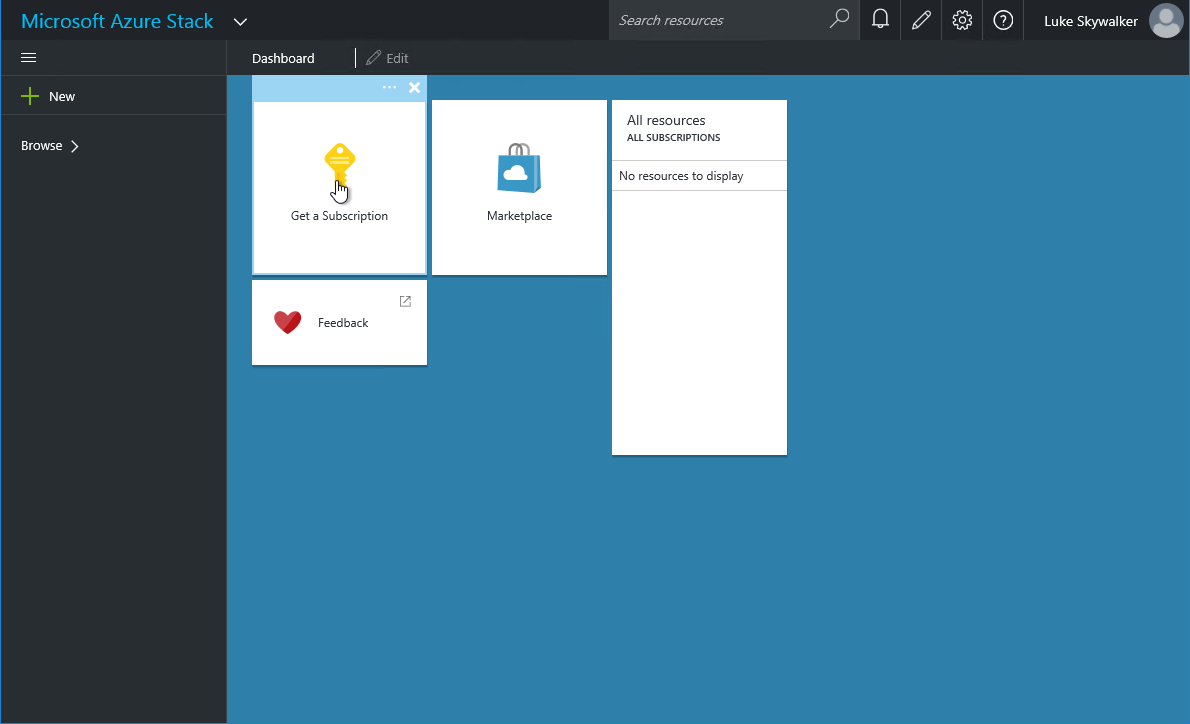Open the Feedback tile label
Viewport: 1190px width, 724px height.
pos(343,323)
